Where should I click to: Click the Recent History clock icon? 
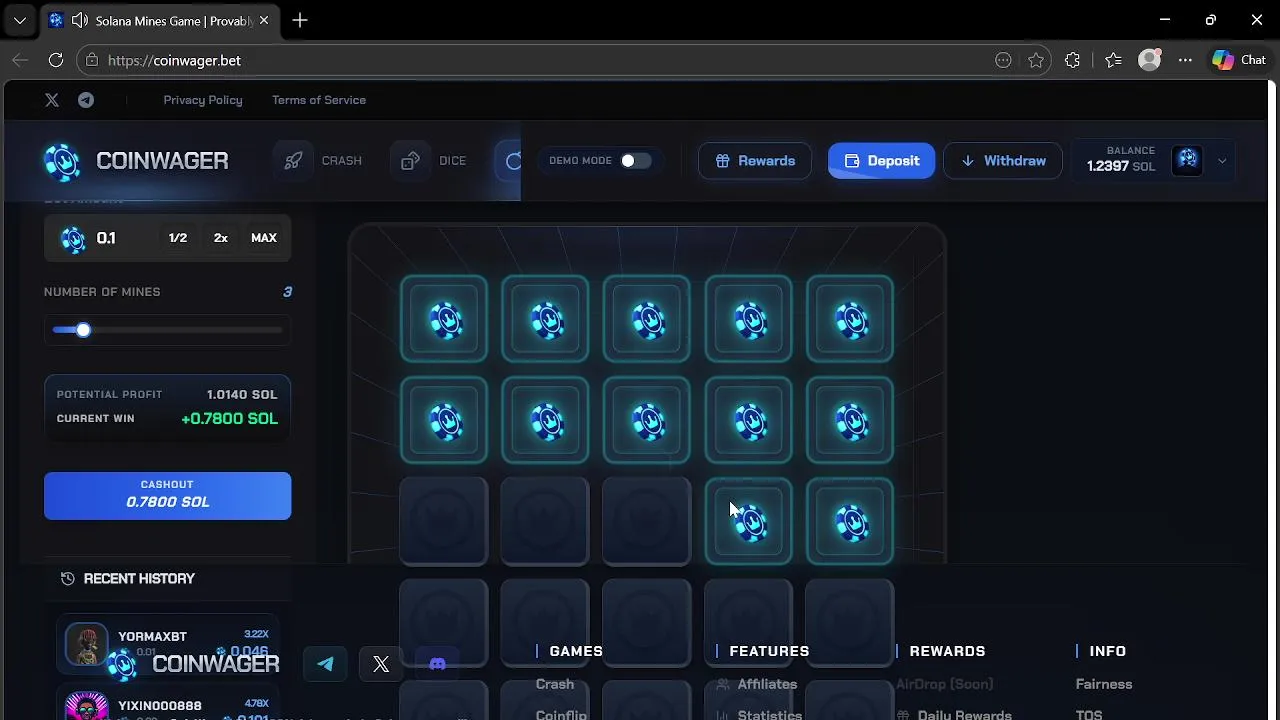[x=68, y=579]
